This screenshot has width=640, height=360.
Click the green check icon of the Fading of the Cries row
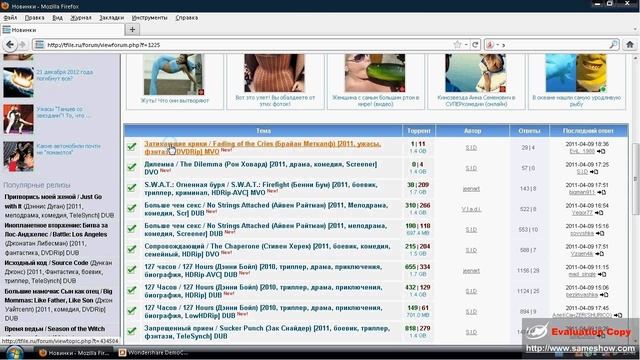[131, 147]
